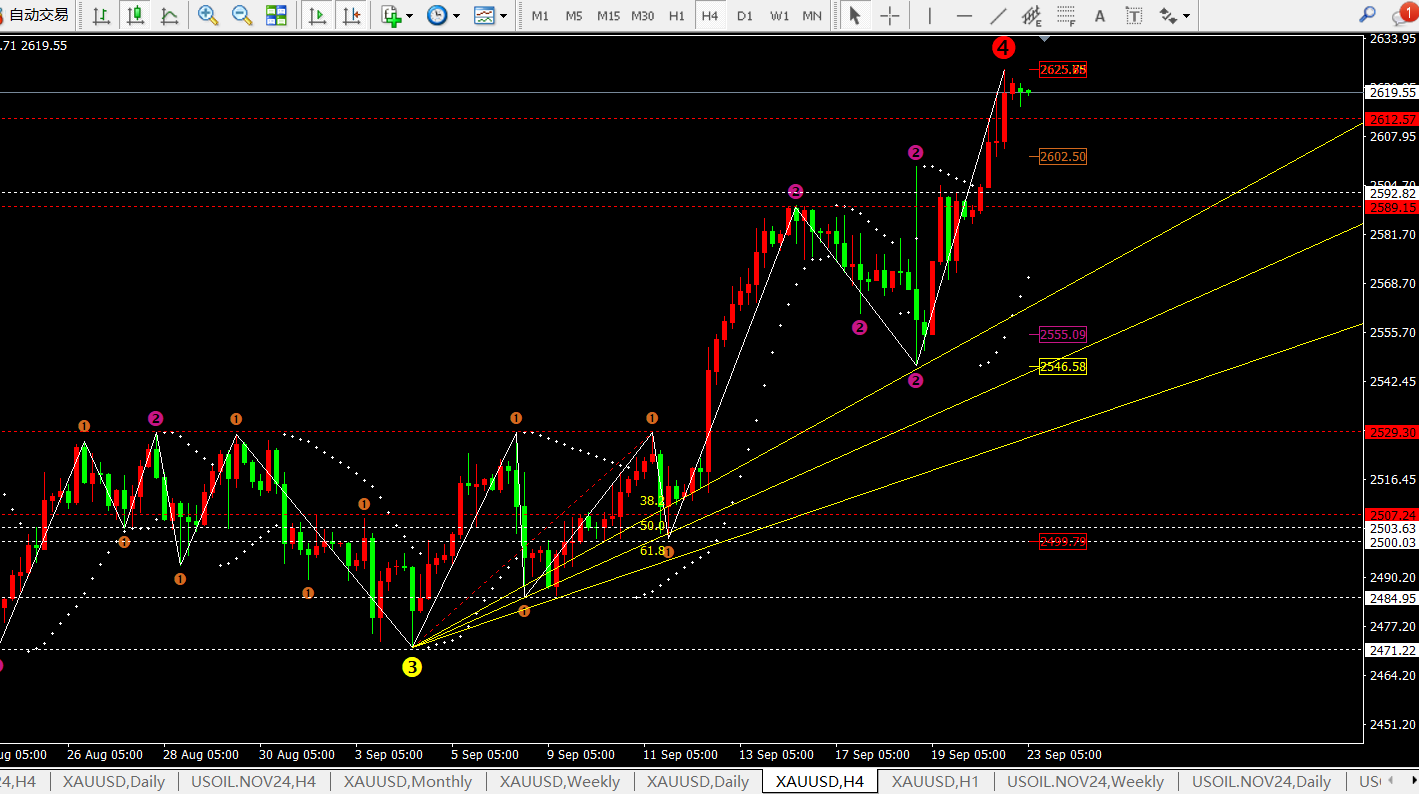Screen dimensions: 1419x795
Task: Select the text label tool
Action: [x=1134, y=15]
